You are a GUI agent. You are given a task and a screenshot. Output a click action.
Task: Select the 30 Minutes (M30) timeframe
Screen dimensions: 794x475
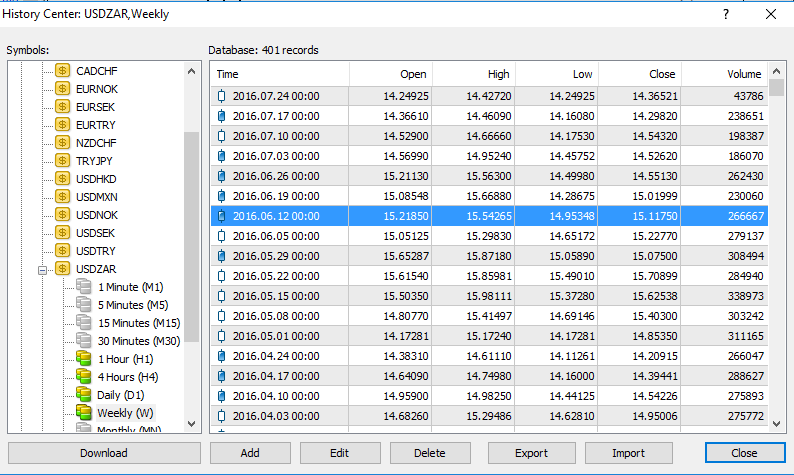139,341
